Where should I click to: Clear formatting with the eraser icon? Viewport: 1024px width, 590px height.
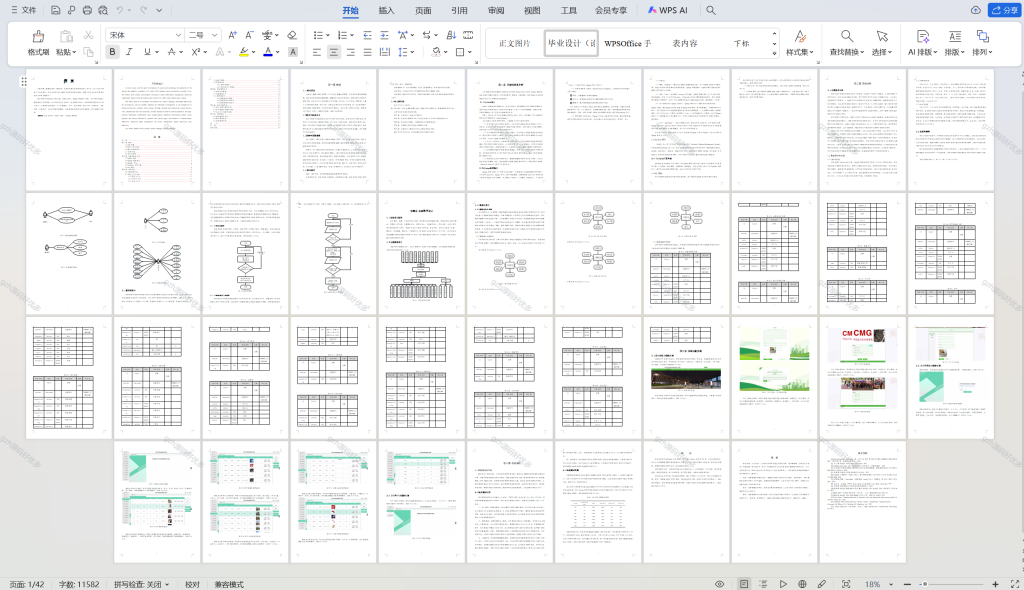(x=292, y=35)
